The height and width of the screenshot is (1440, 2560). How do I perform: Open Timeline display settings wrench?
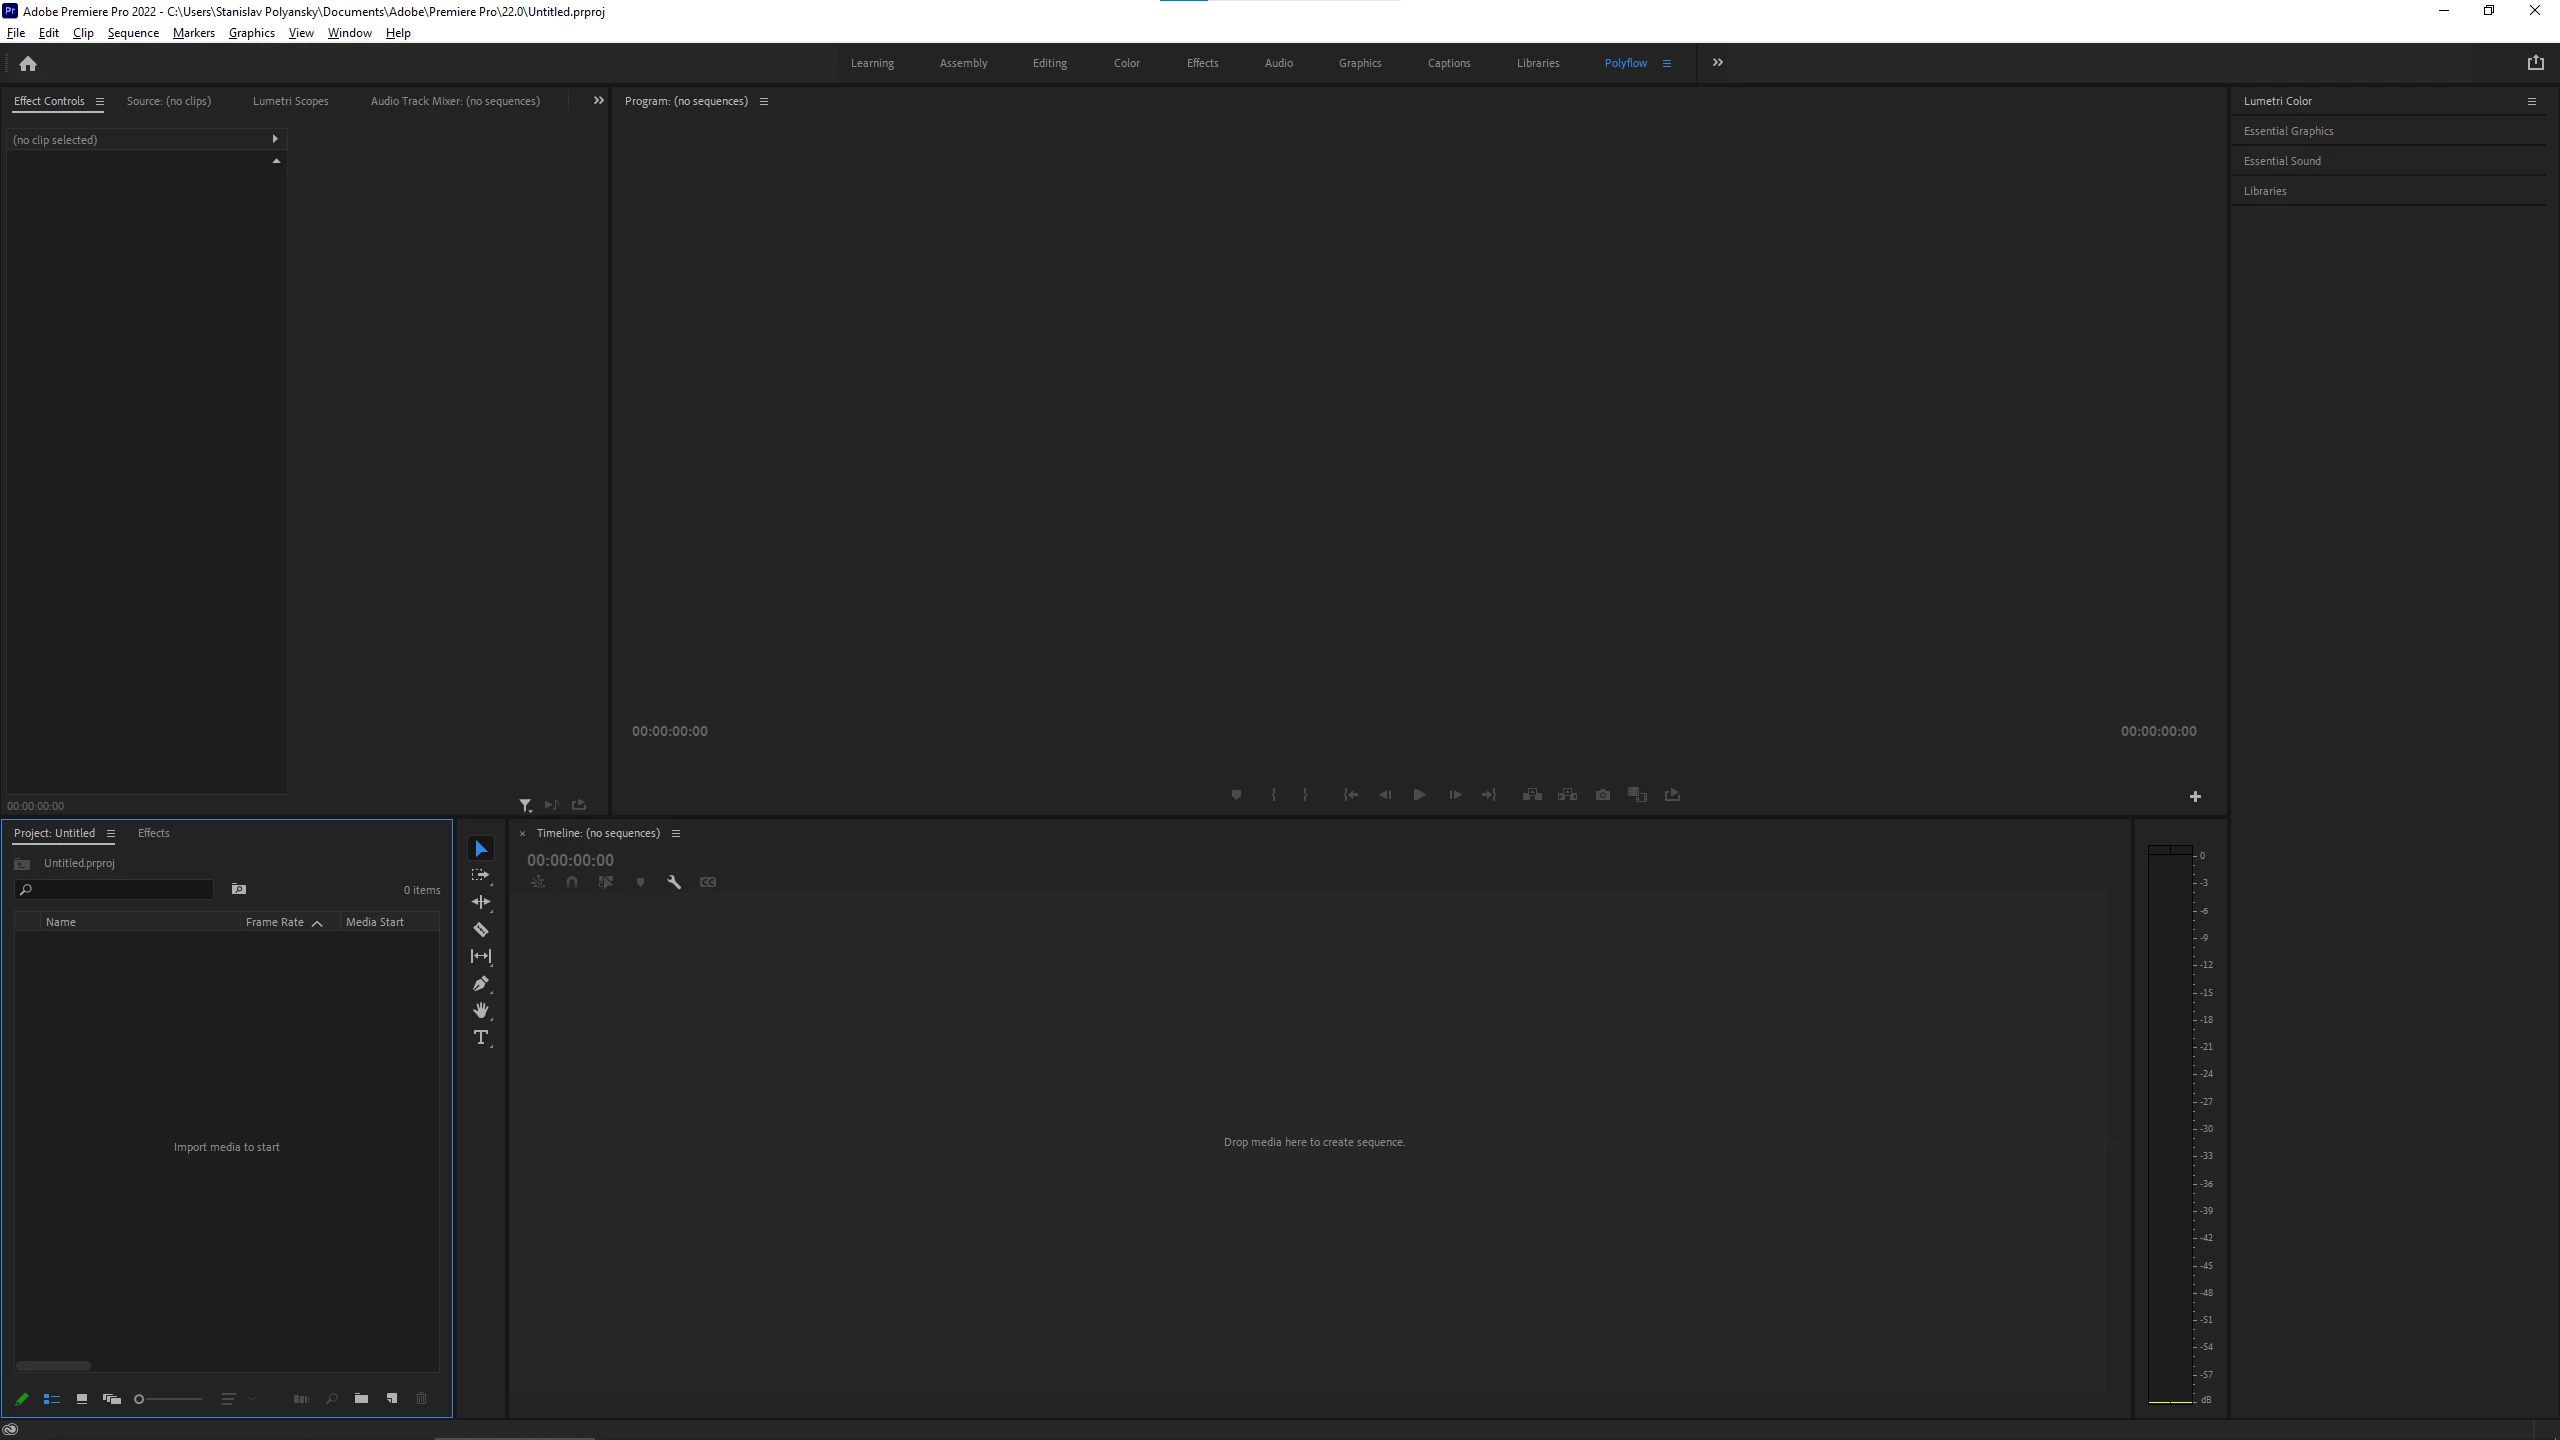674,882
